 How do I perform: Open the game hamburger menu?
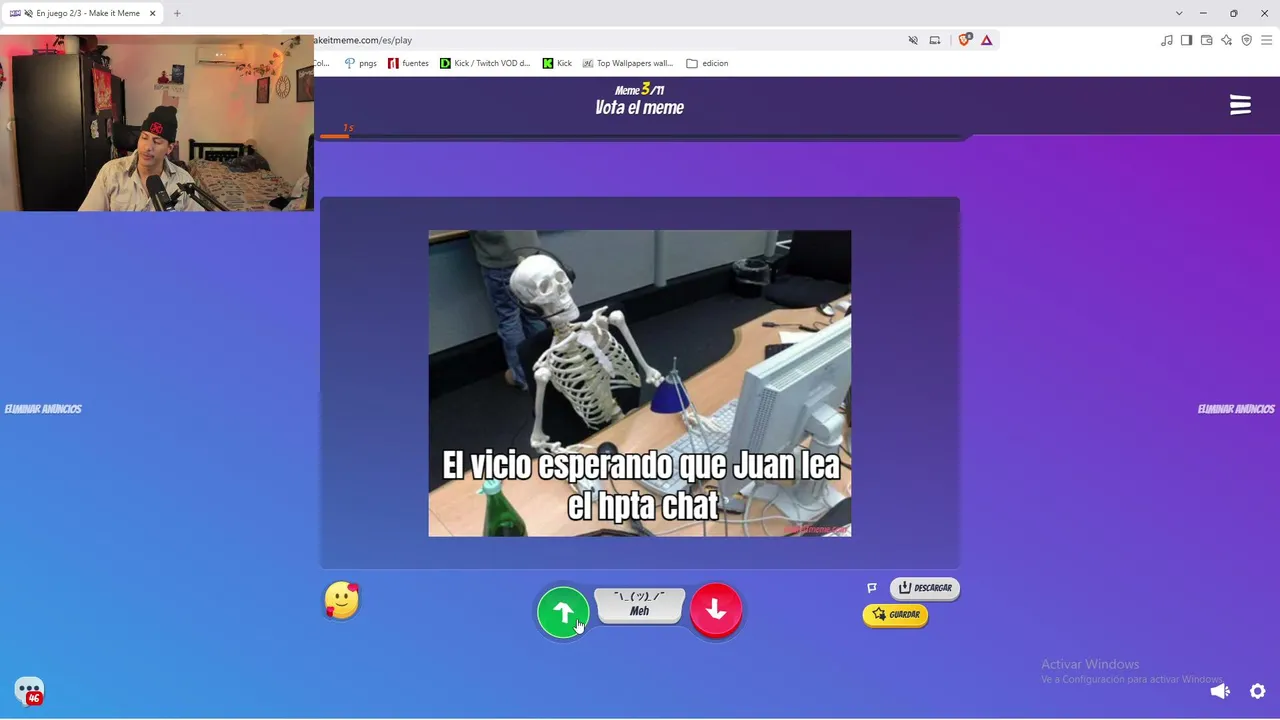[x=1240, y=105]
